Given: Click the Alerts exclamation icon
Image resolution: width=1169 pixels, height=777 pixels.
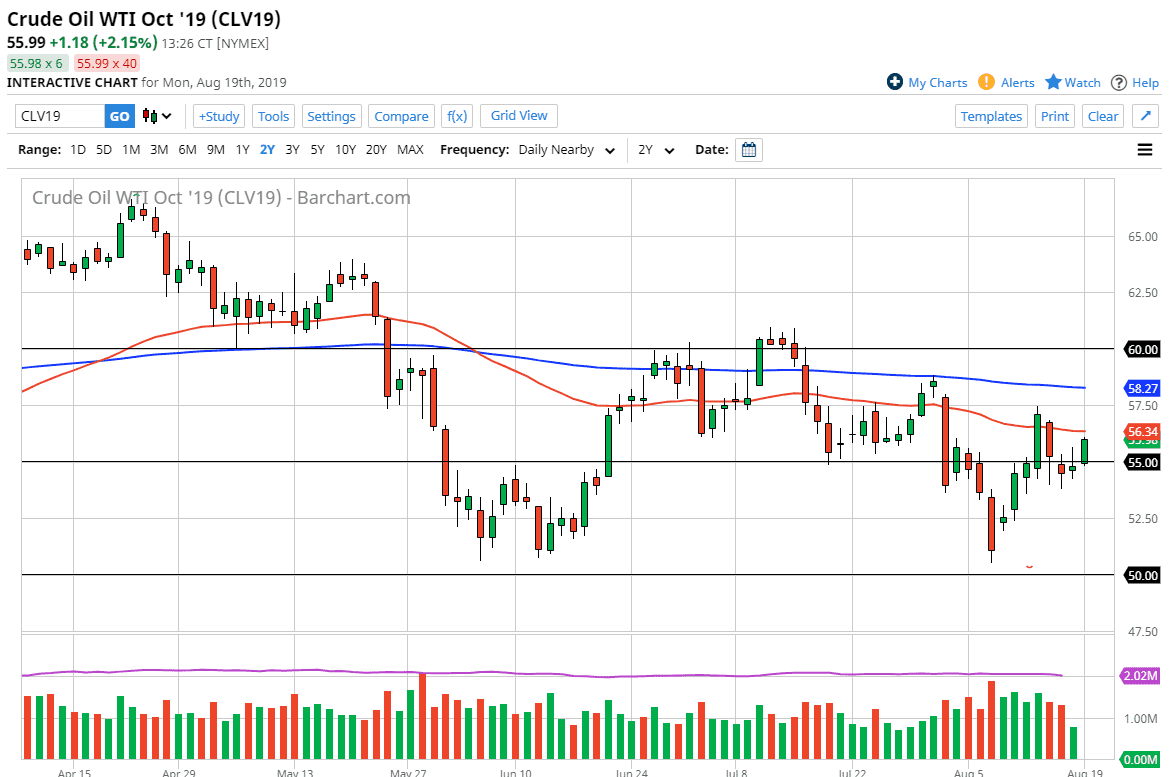Looking at the screenshot, I should [986, 82].
